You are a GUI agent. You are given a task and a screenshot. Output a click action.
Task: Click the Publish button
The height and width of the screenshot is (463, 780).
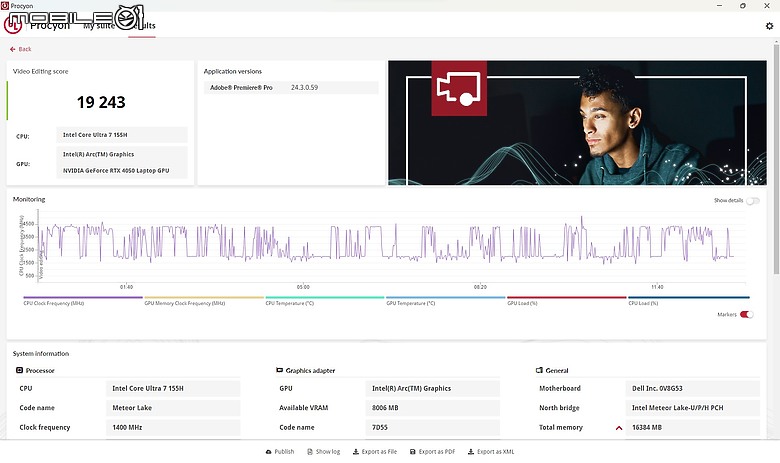280,452
